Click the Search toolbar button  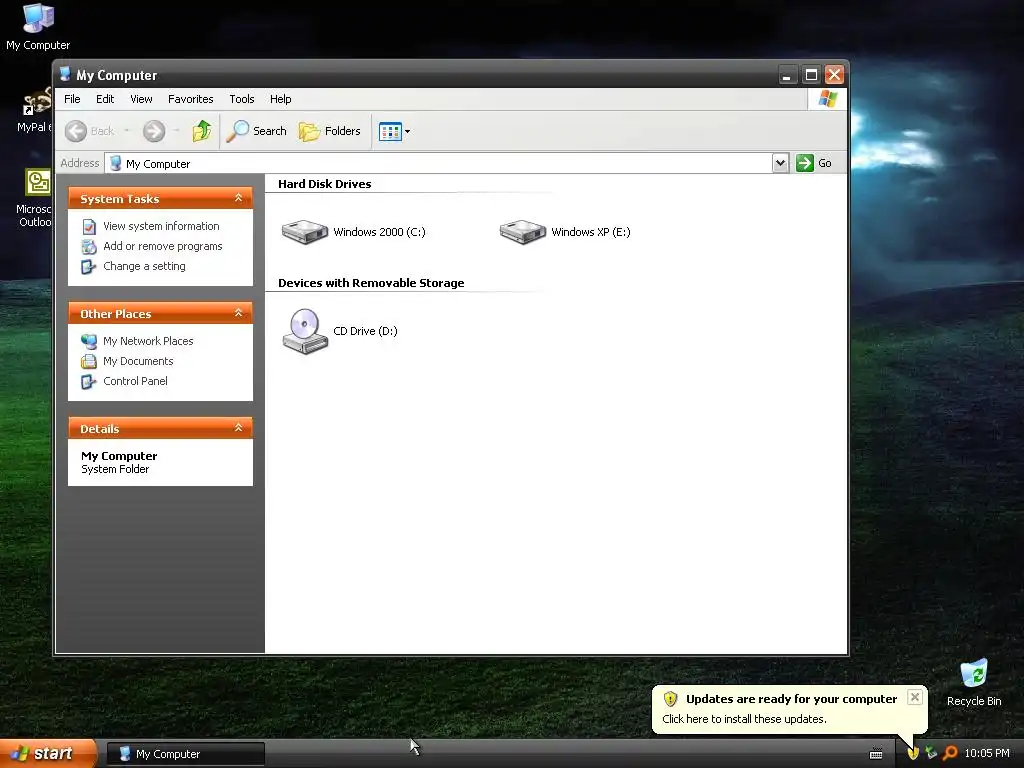click(256, 131)
